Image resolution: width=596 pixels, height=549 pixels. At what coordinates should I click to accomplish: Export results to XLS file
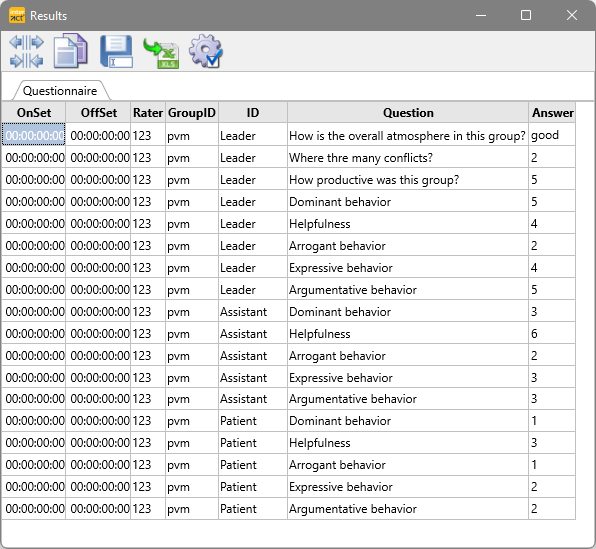[x=161, y=54]
